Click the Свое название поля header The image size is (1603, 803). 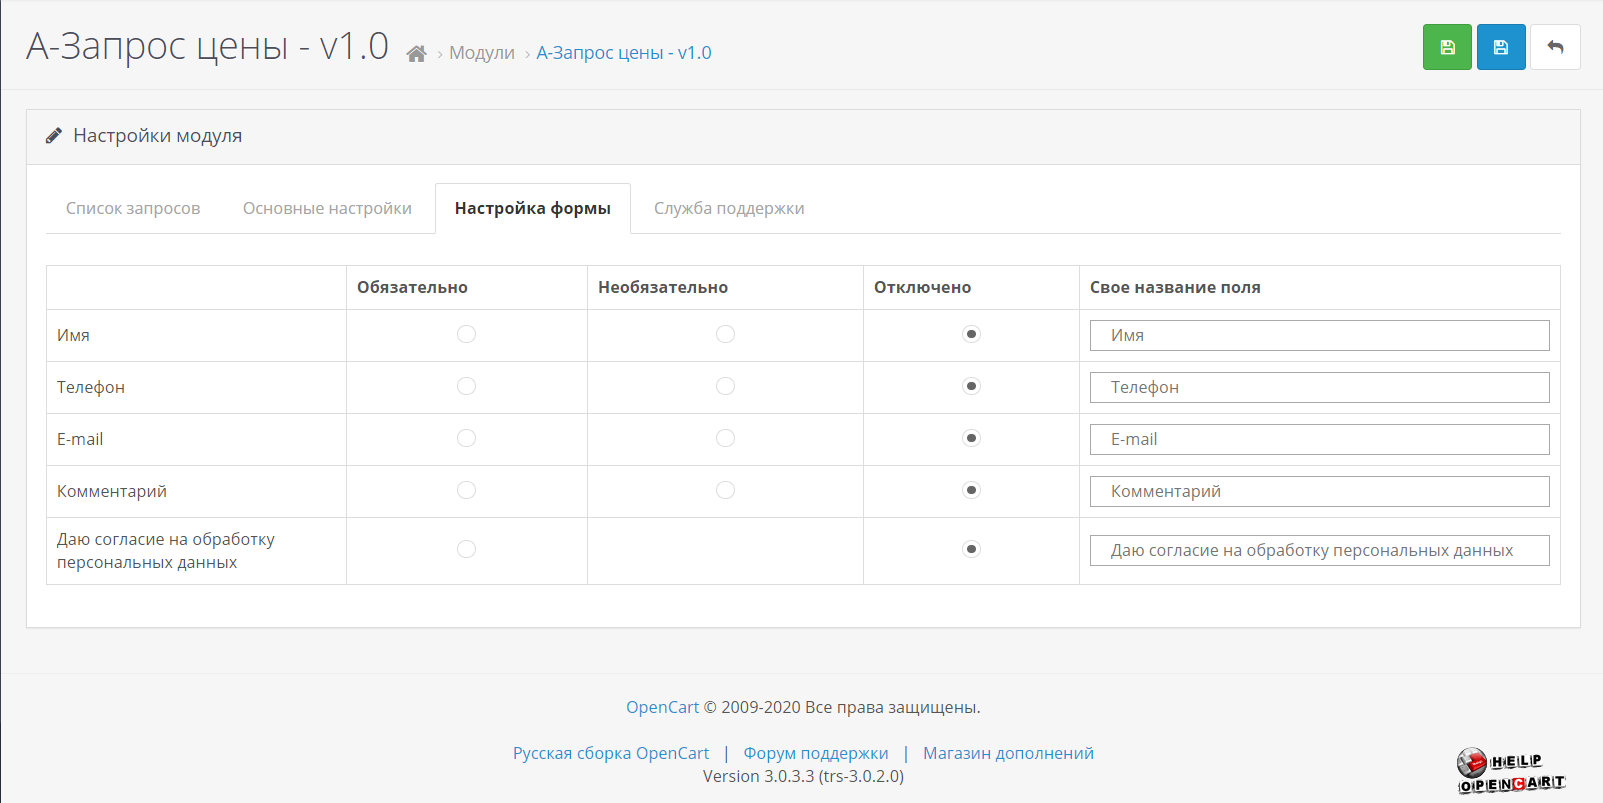1175,287
